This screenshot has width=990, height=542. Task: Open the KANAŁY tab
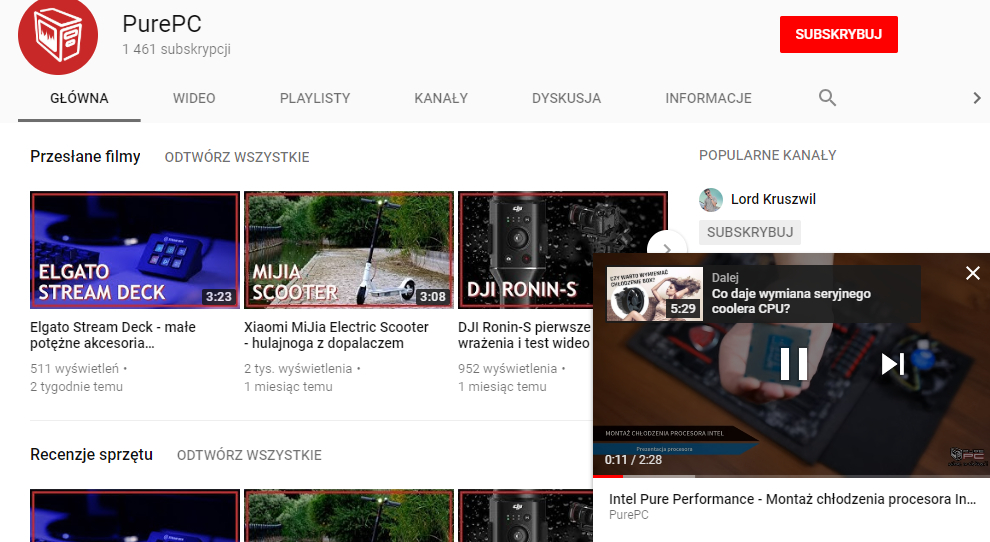point(441,99)
